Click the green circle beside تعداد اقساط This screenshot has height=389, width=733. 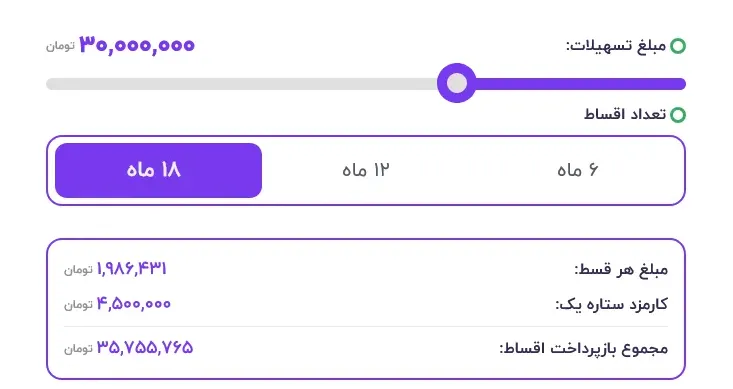click(678, 115)
